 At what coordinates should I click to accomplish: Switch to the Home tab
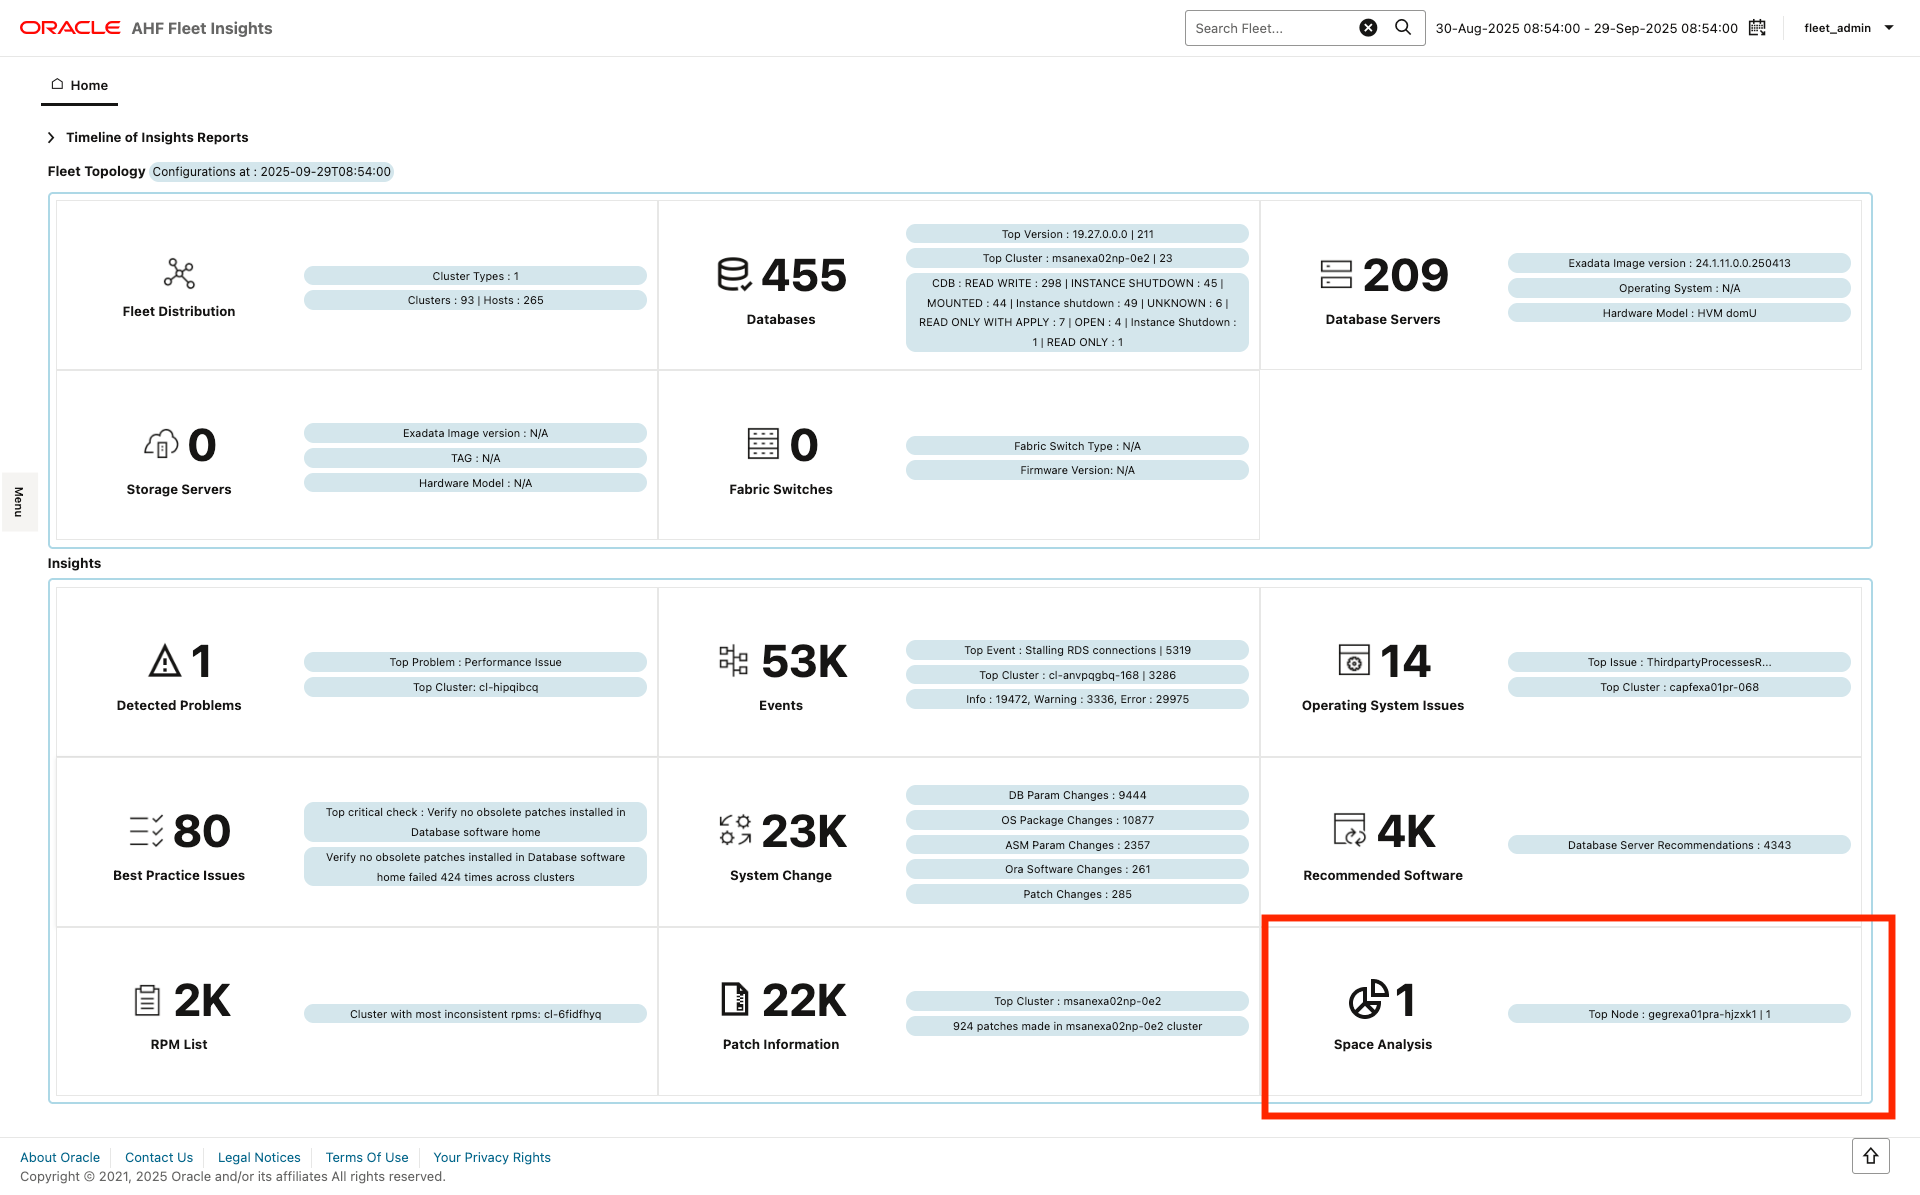(x=79, y=85)
